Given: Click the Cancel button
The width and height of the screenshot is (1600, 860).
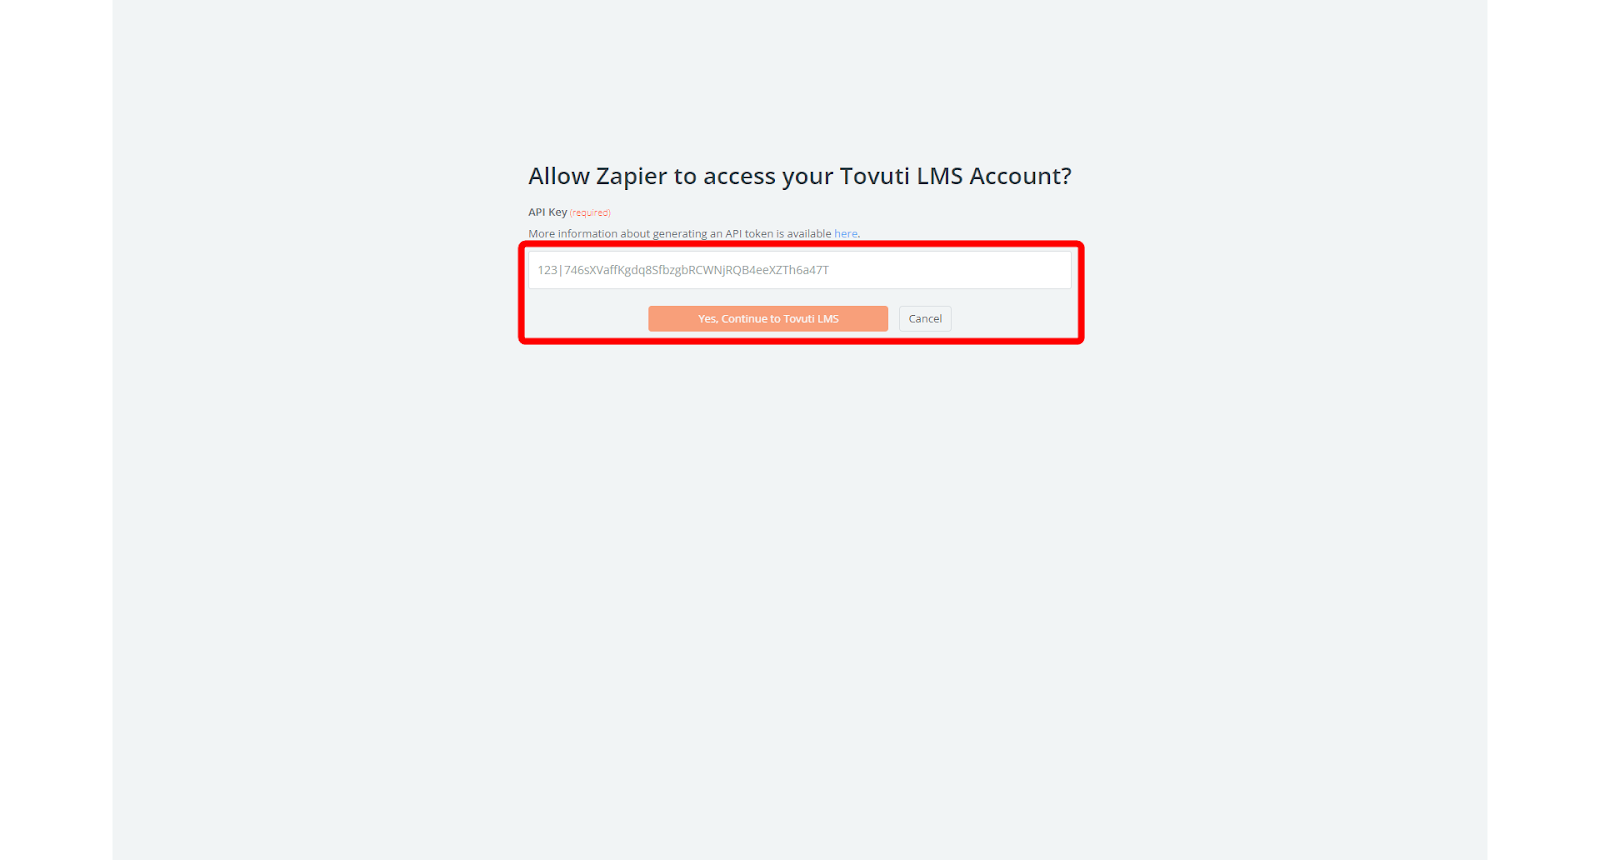Looking at the screenshot, I should click(x=925, y=319).
